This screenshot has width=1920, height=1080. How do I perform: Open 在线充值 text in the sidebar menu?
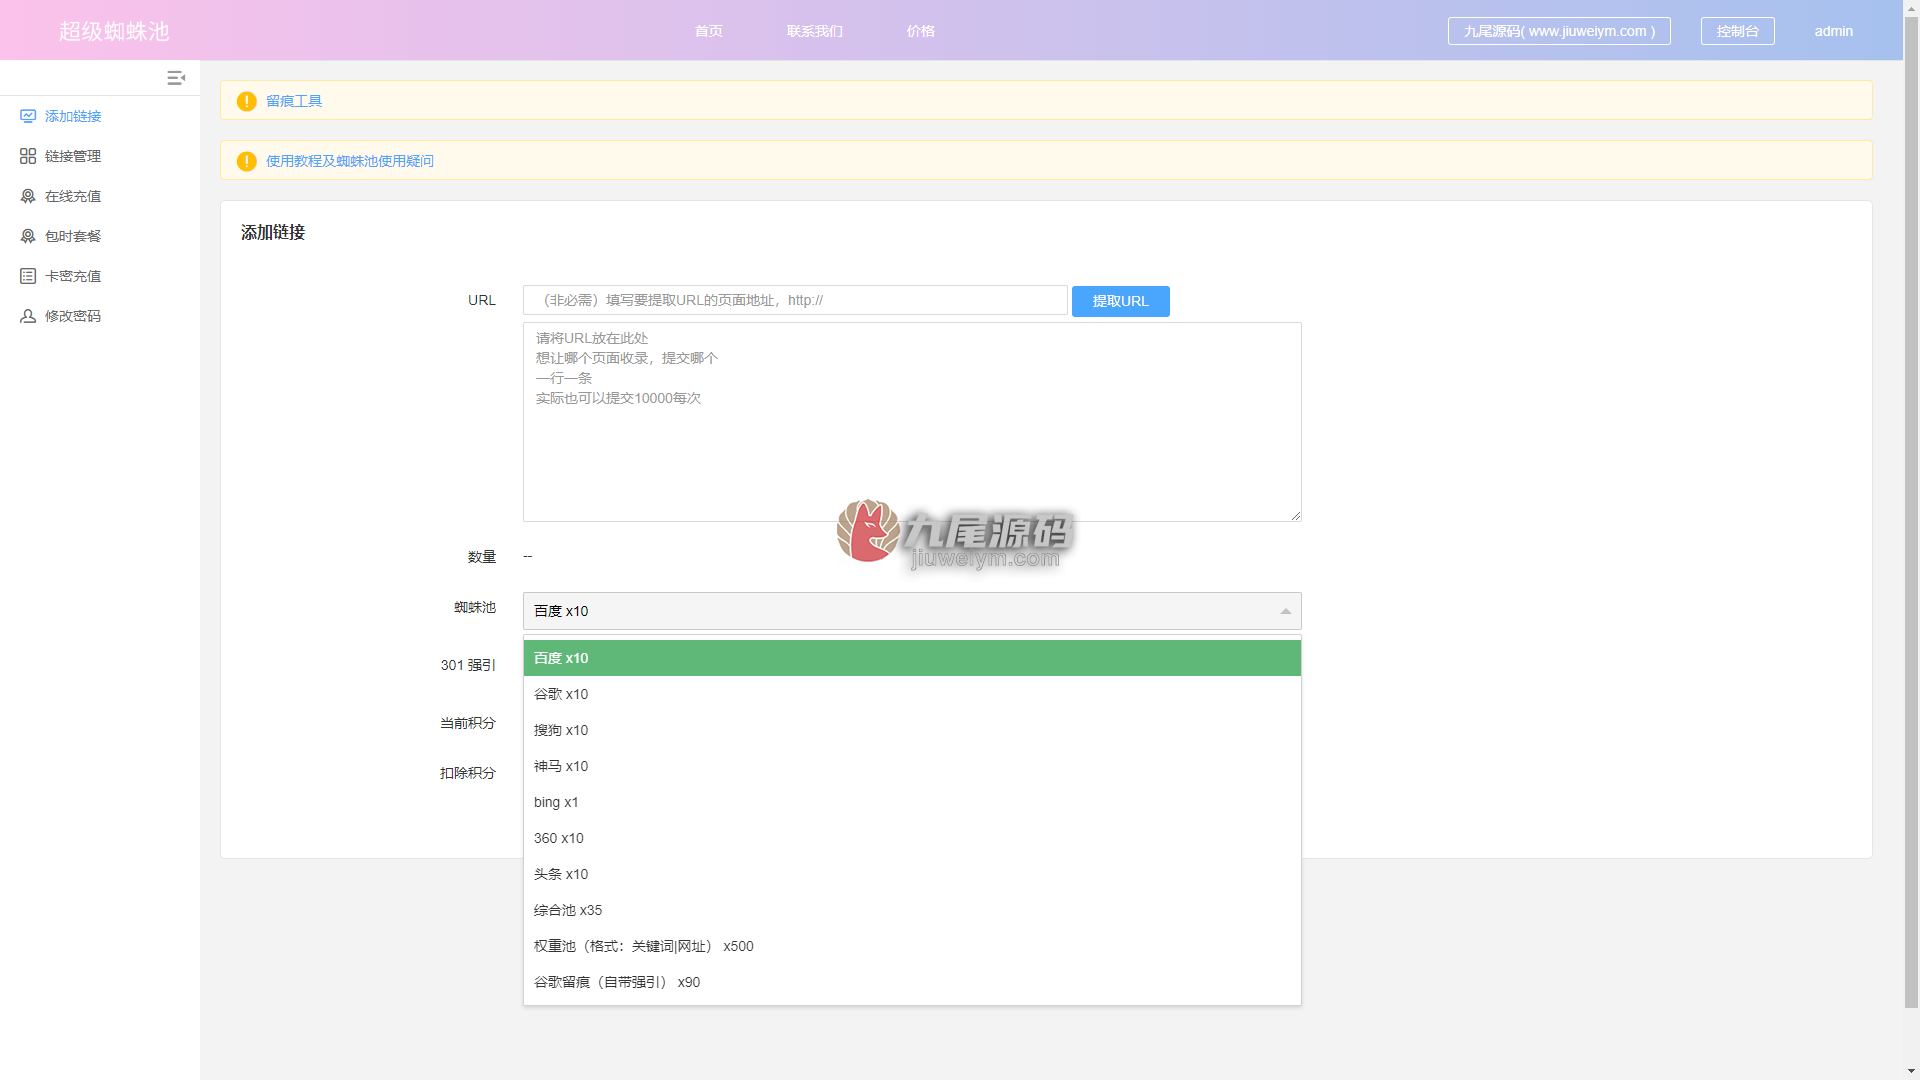(x=73, y=196)
